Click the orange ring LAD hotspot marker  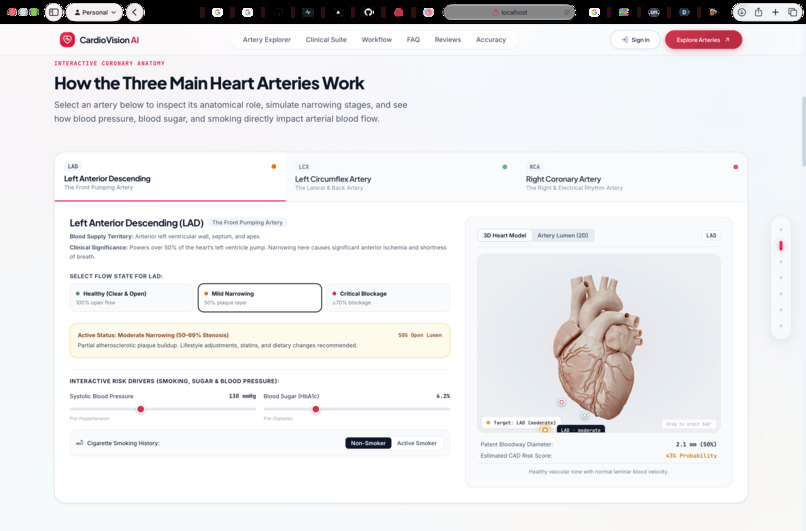point(545,429)
